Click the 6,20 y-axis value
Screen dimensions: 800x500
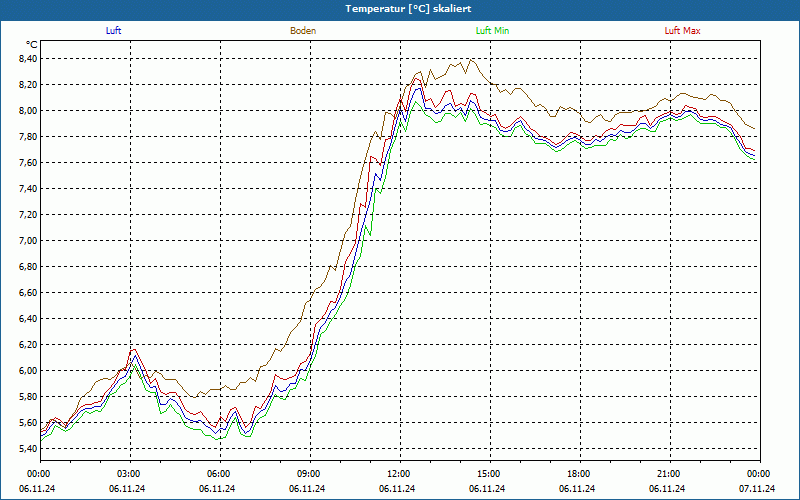[29, 345]
